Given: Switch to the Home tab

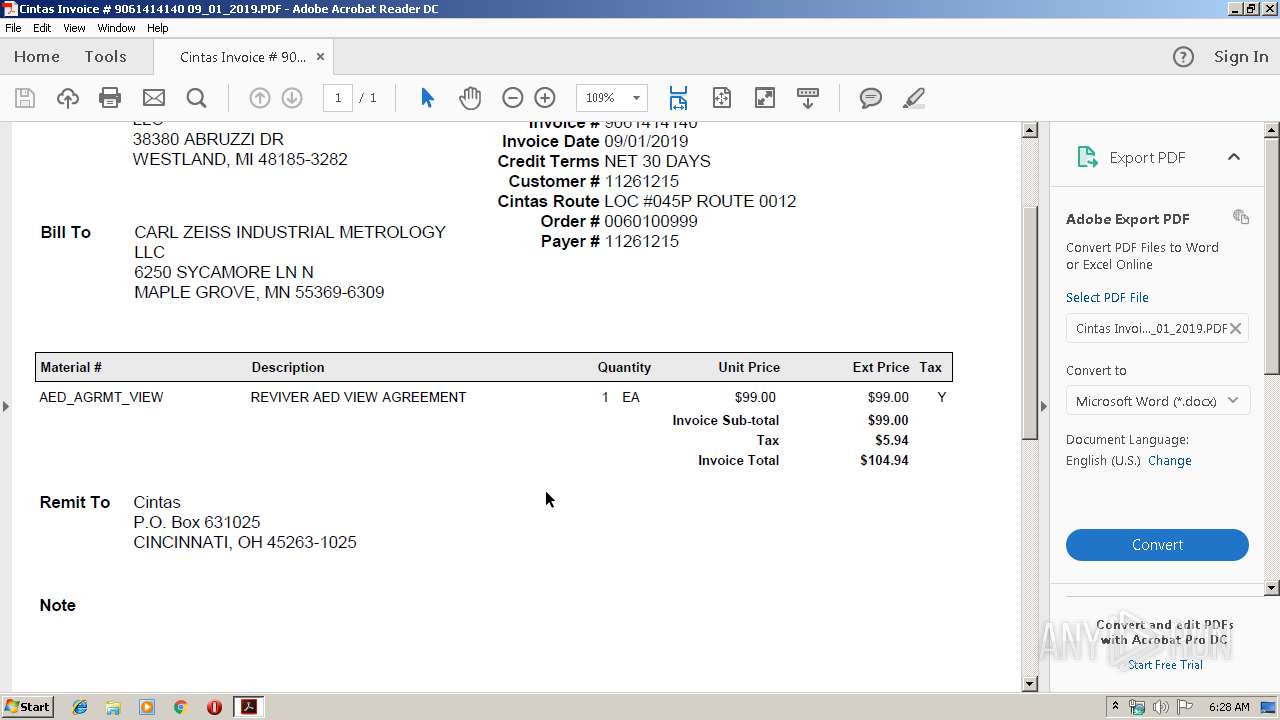Looking at the screenshot, I should [x=37, y=57].
